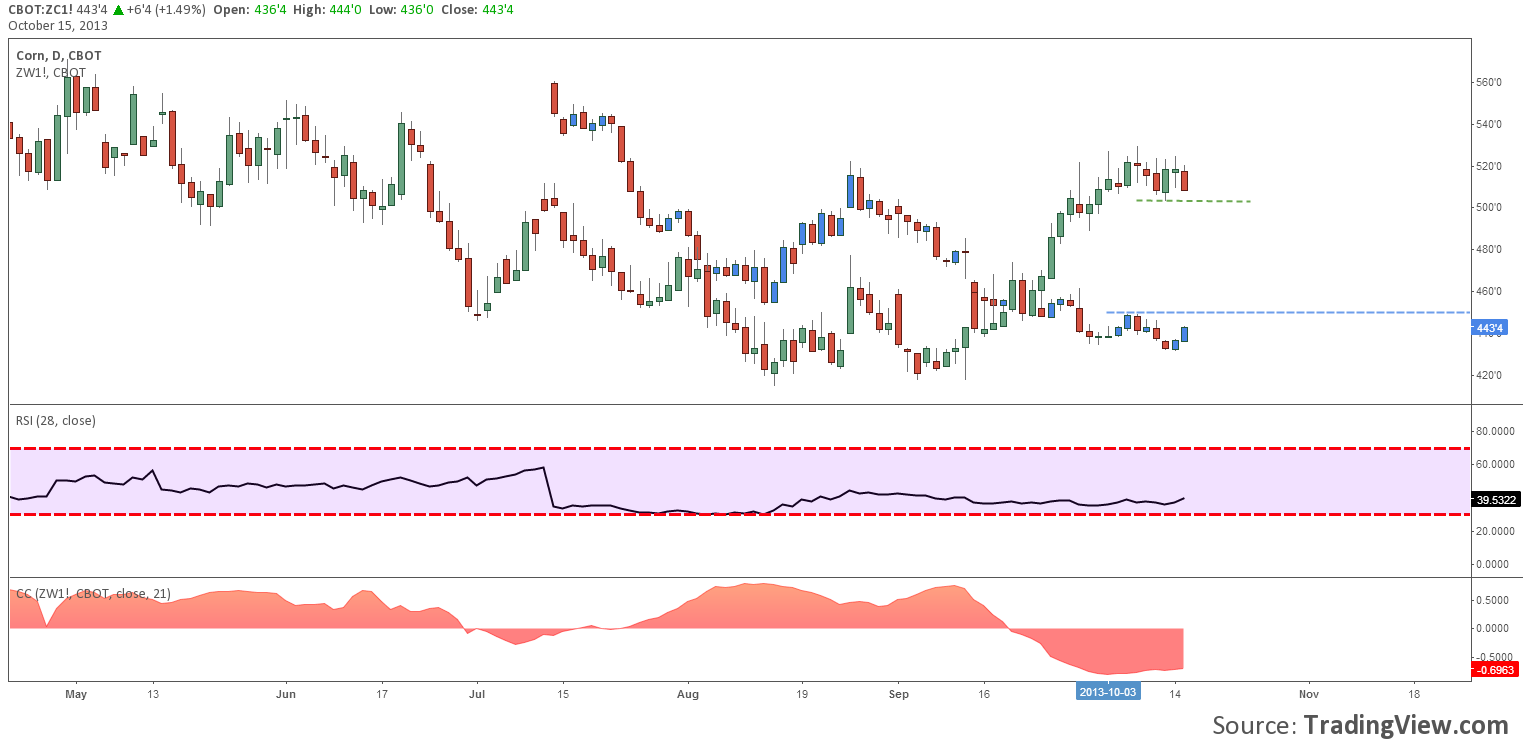Click the 'Jul' time axis label

tap(476, 692)
